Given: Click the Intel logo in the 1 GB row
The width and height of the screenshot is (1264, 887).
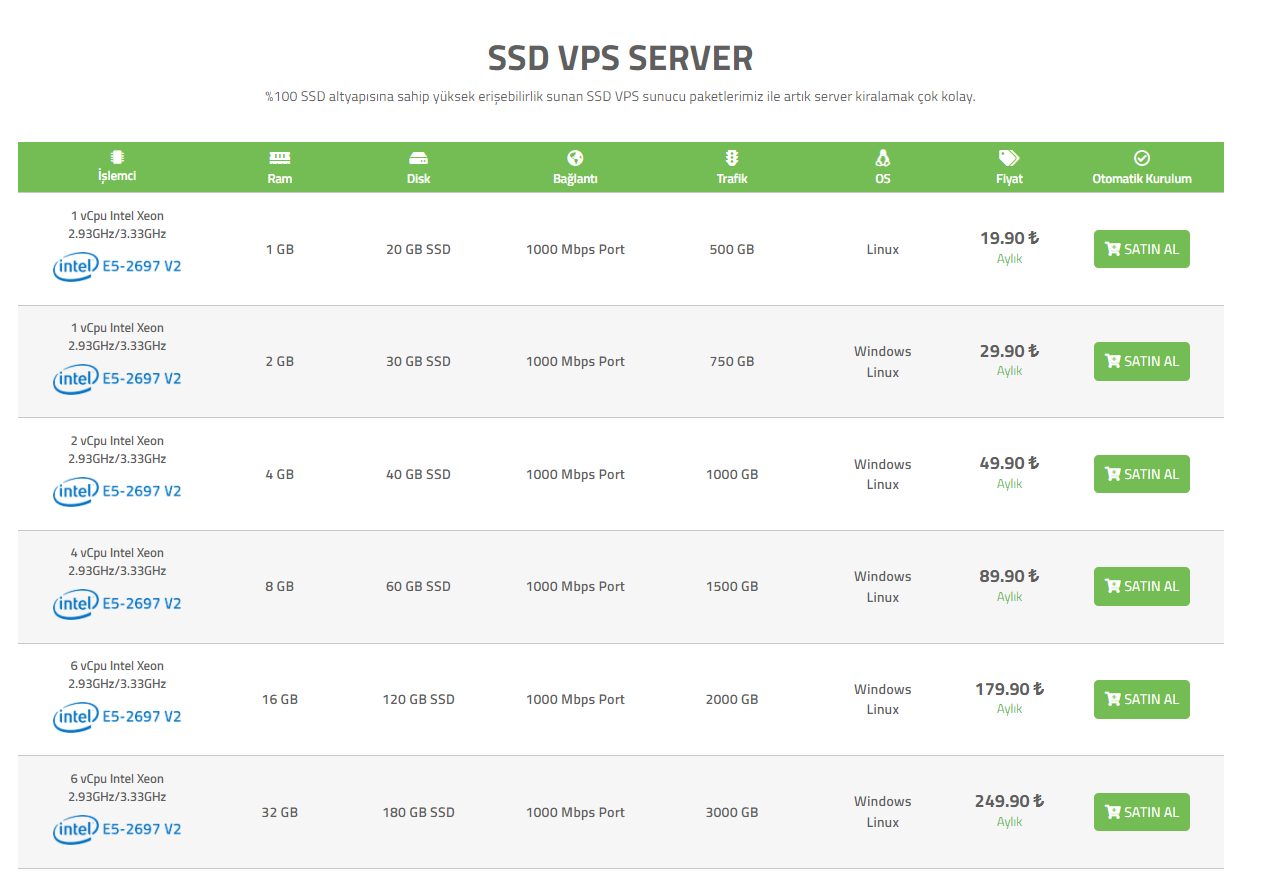Looking at the screenshot, I should (75, 266).
